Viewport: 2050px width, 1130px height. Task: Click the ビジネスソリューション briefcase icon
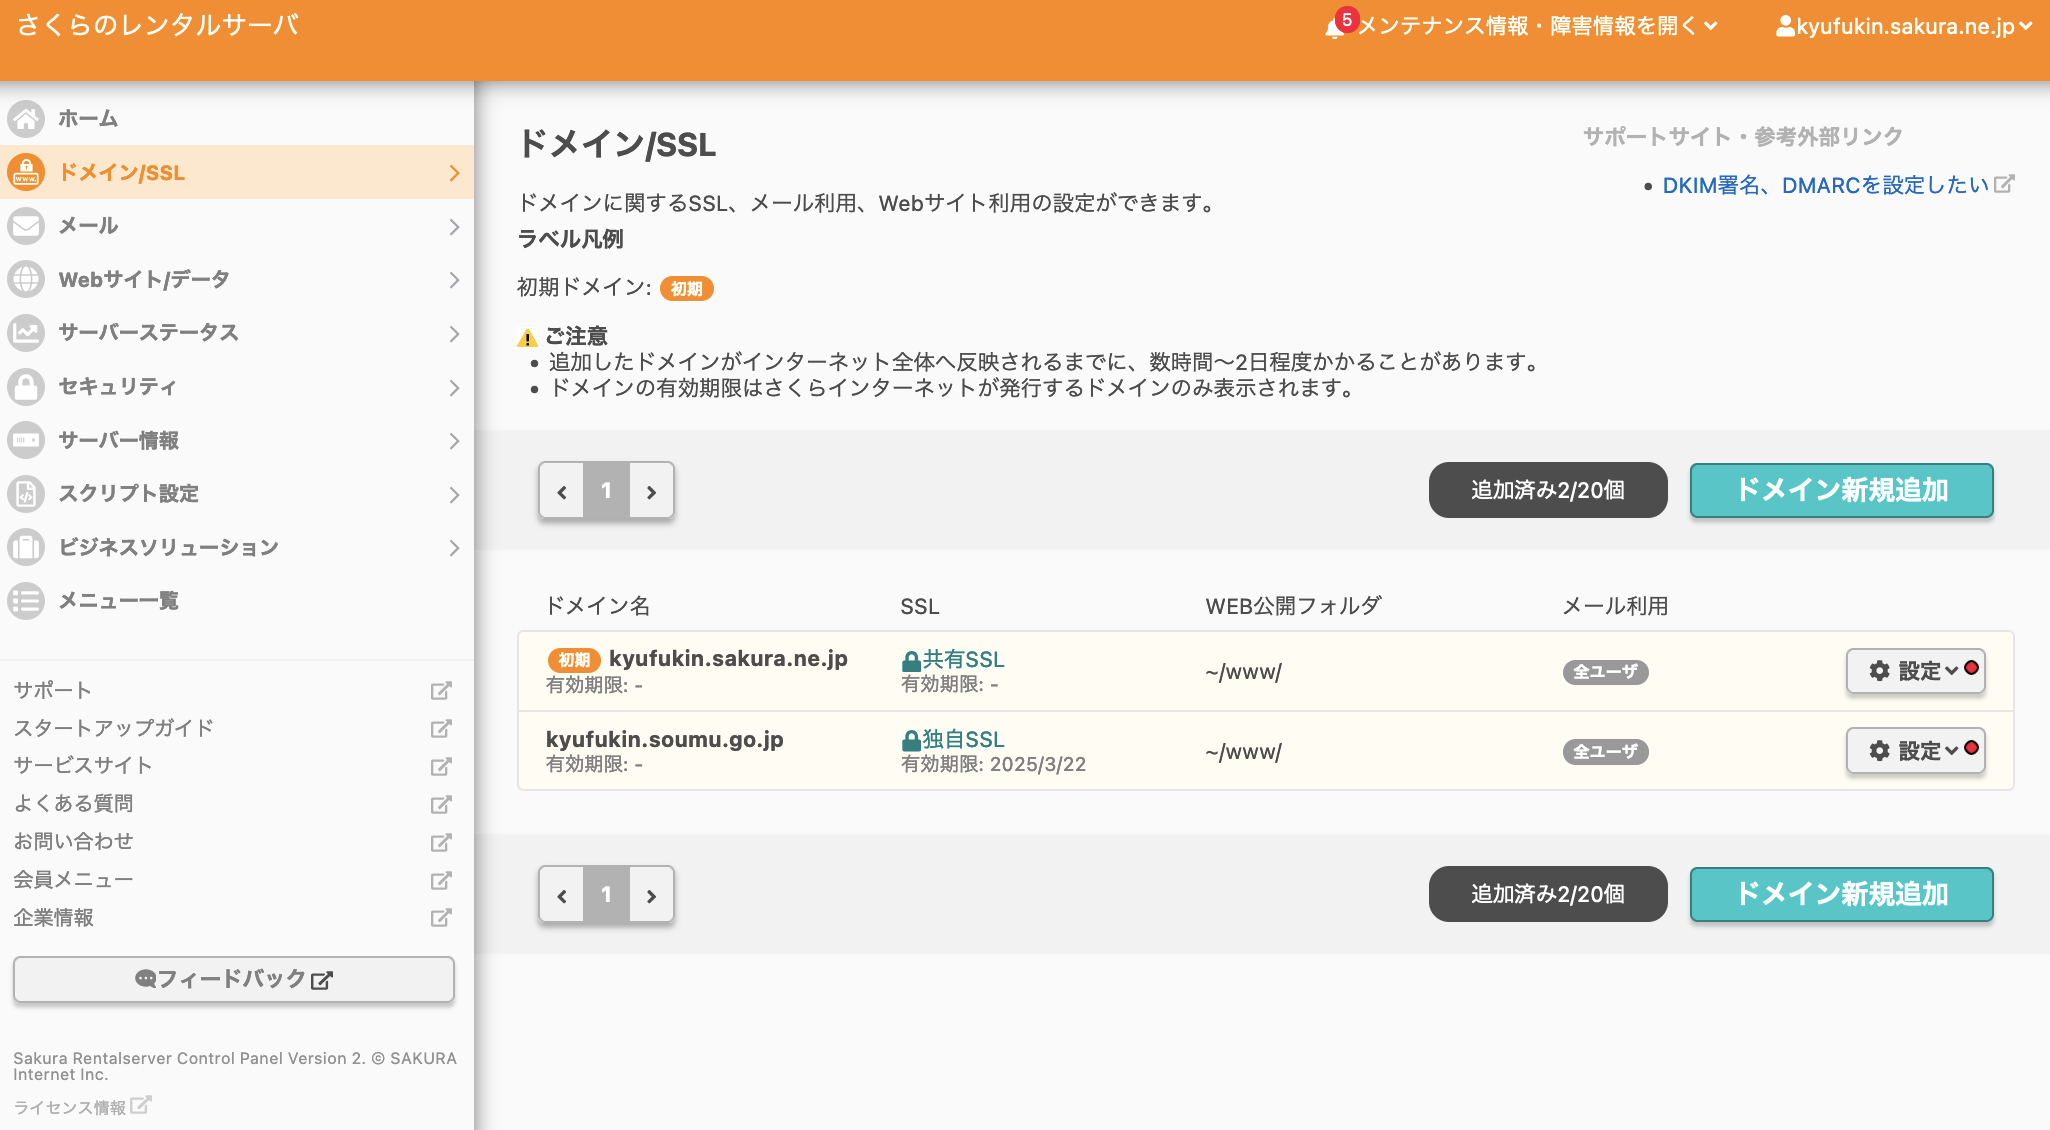(x=26, y=547)
